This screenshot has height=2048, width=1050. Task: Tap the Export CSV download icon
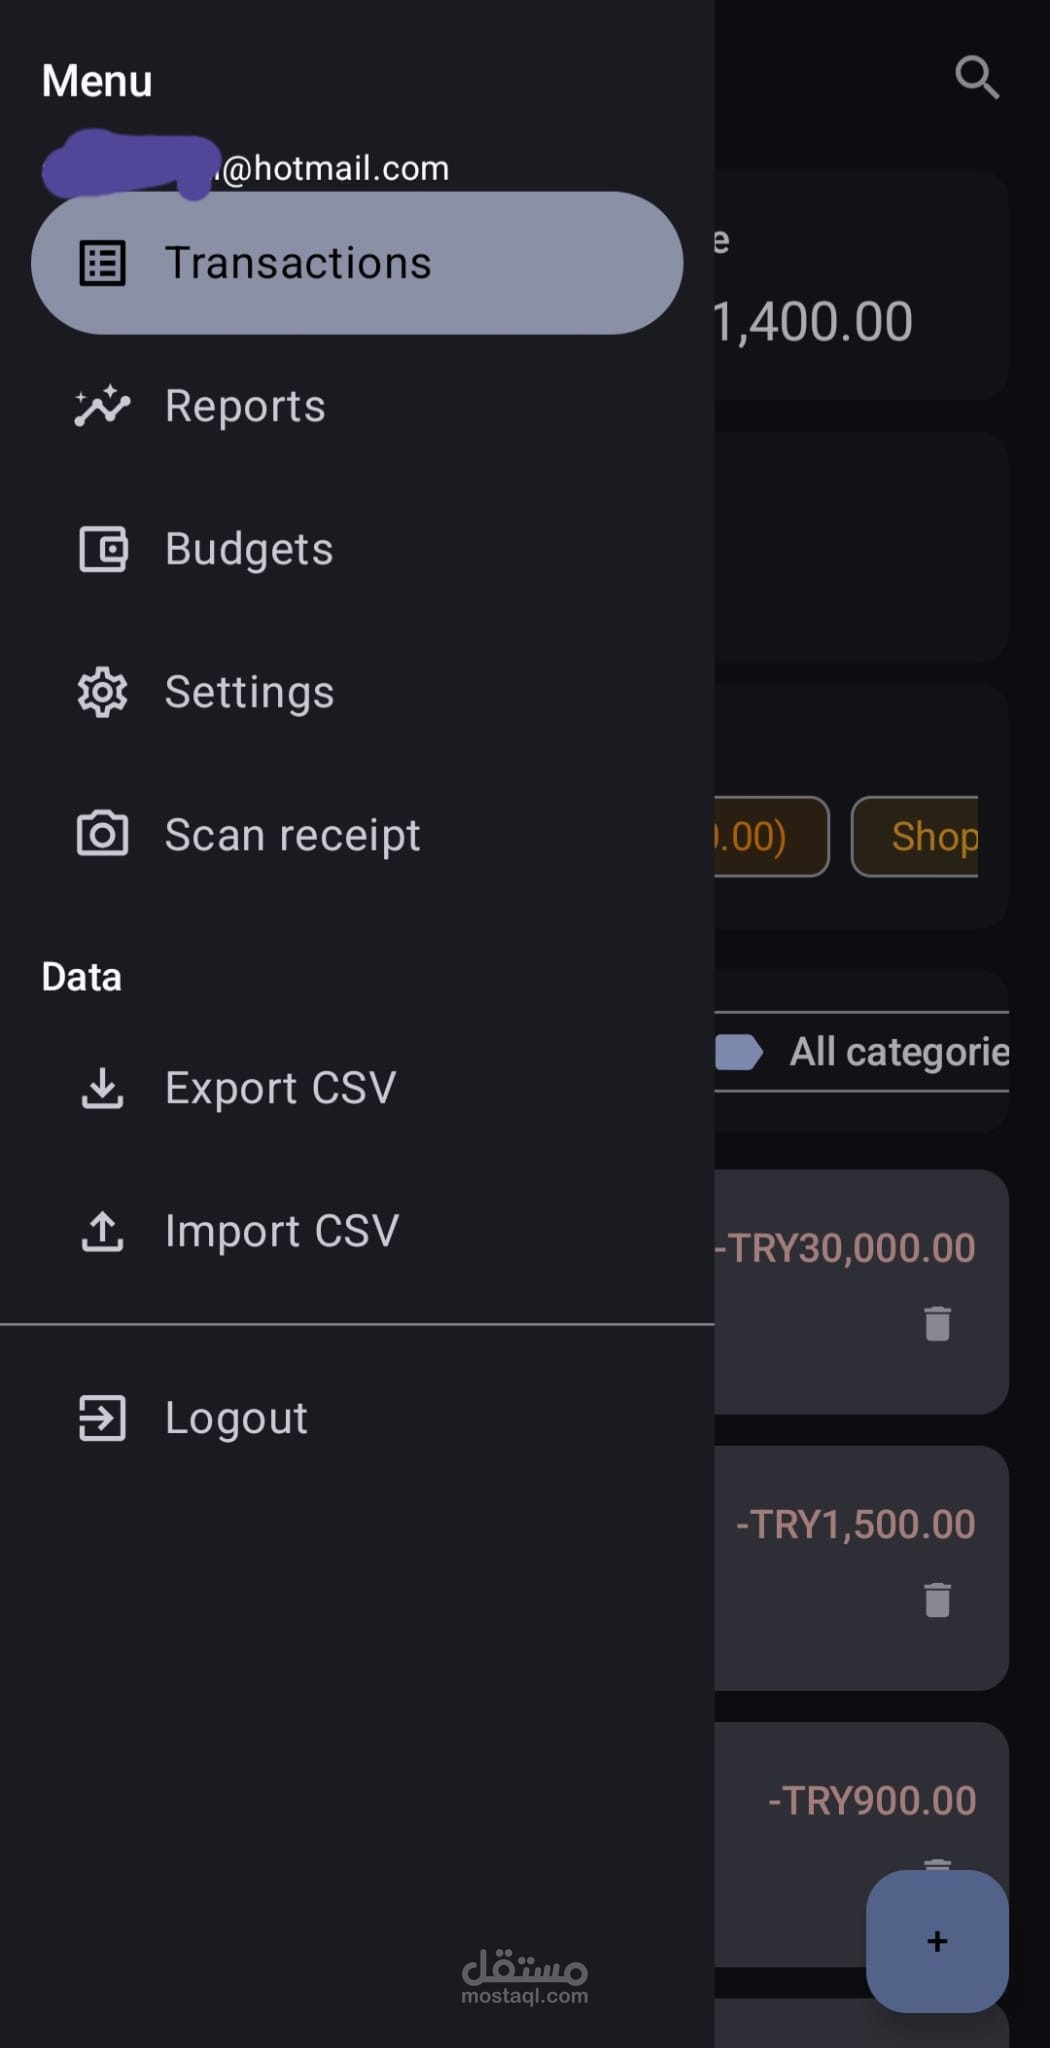(x=102, y=1088)
